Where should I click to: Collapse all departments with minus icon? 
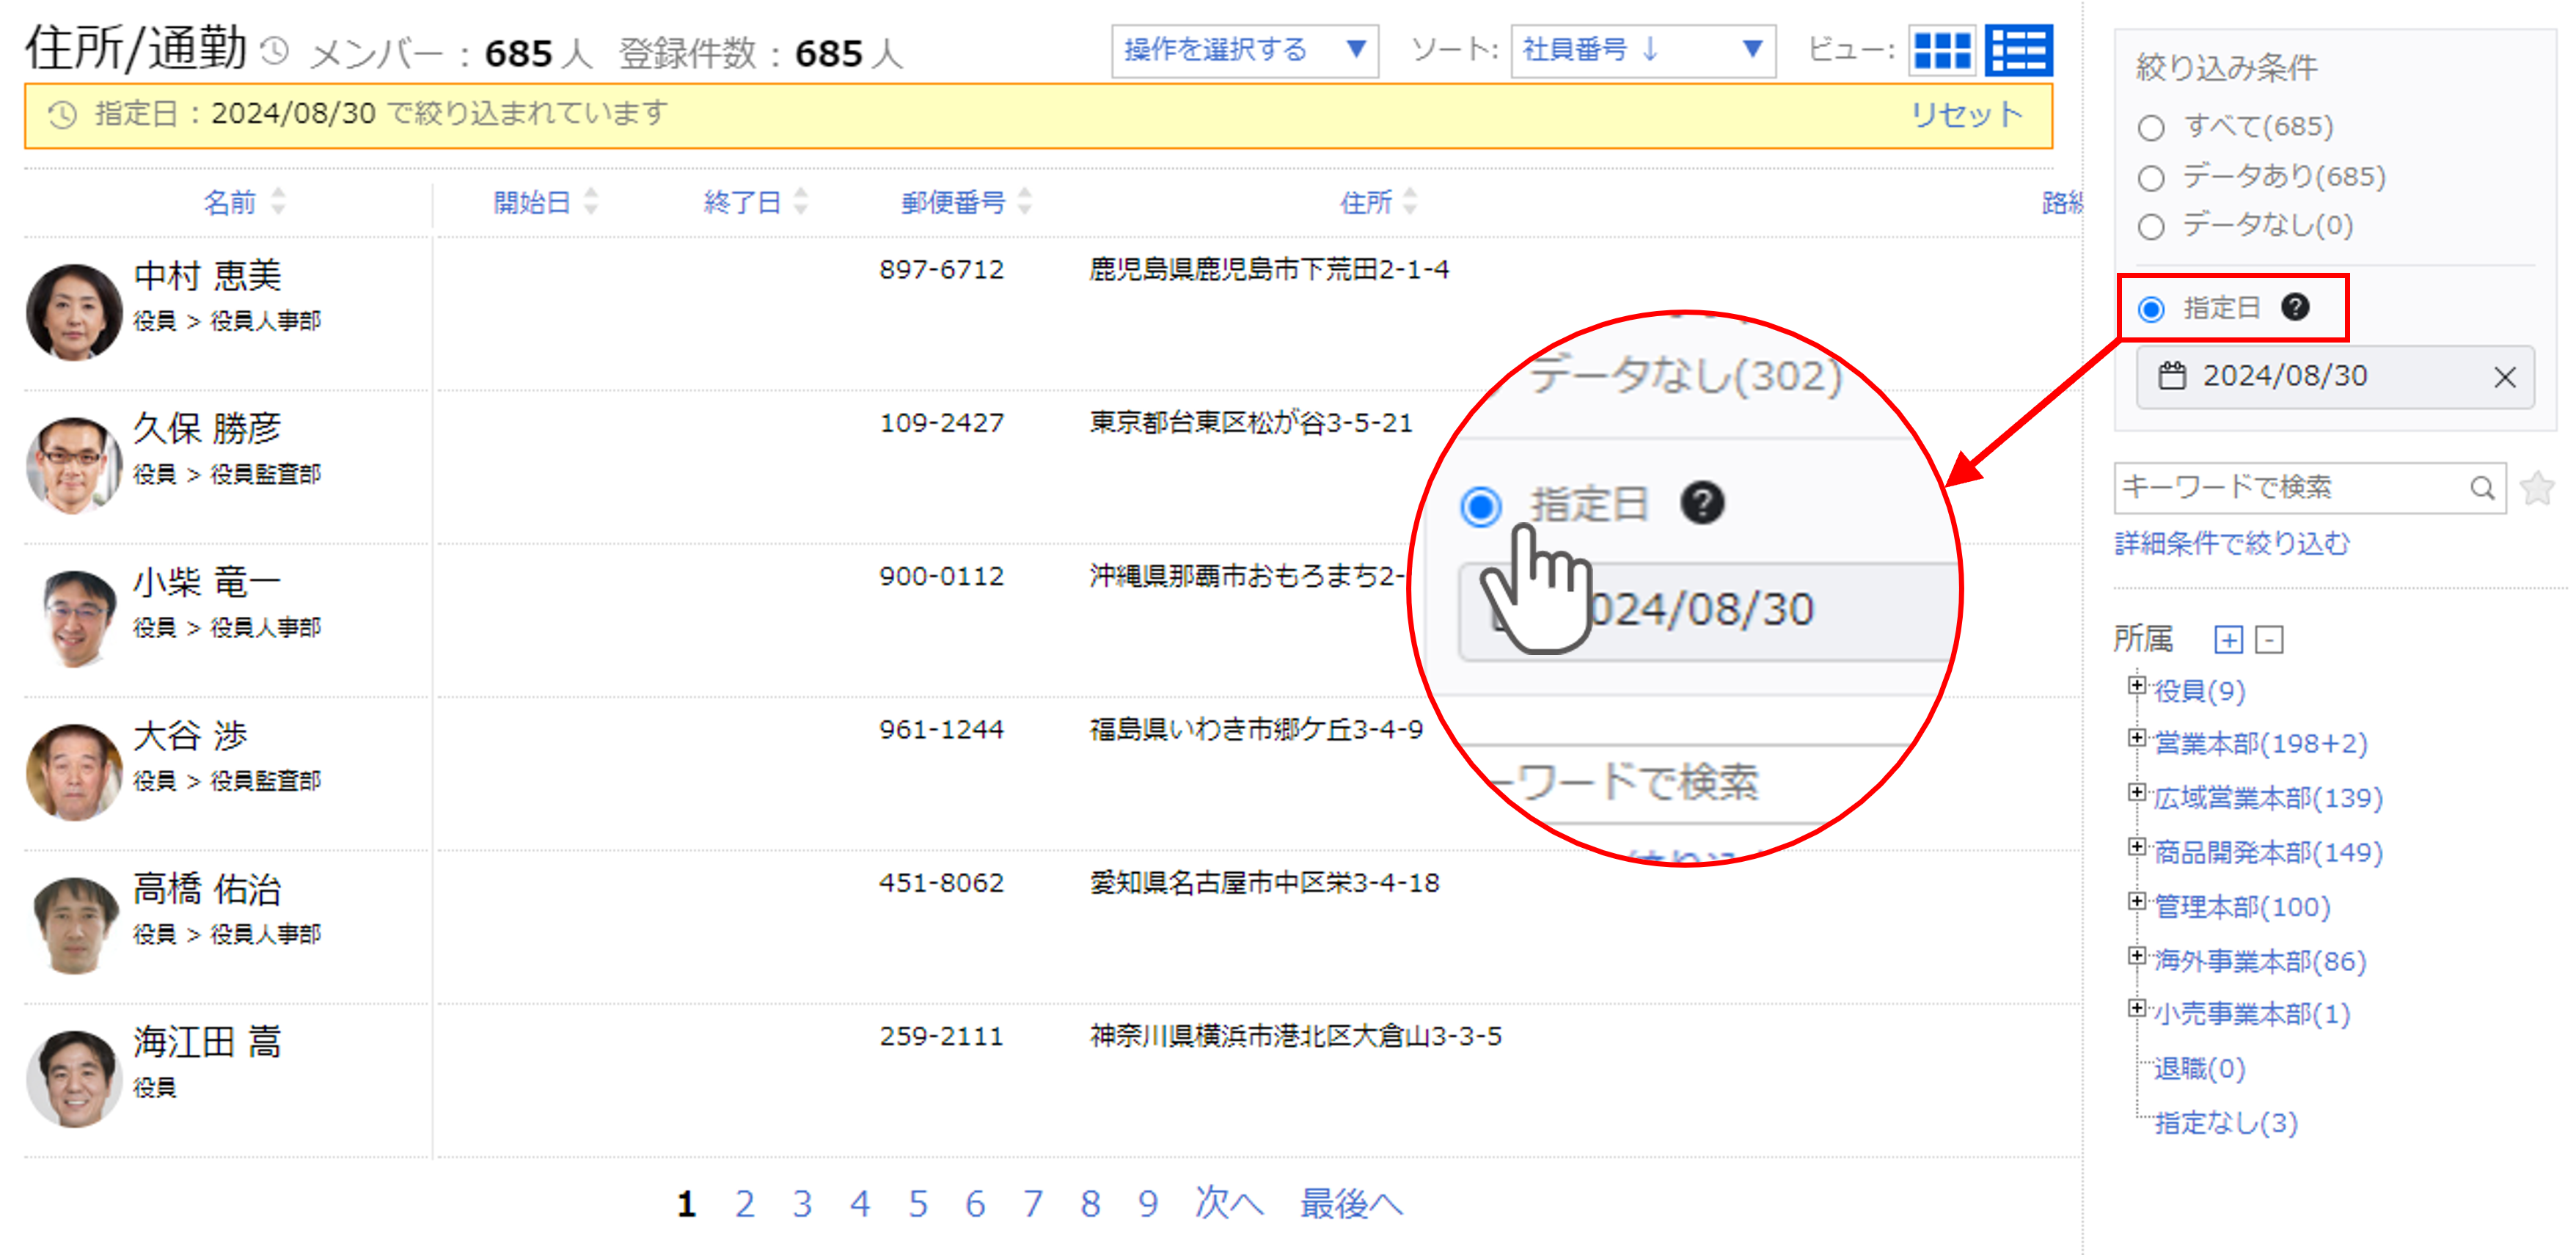[2269, 639]
